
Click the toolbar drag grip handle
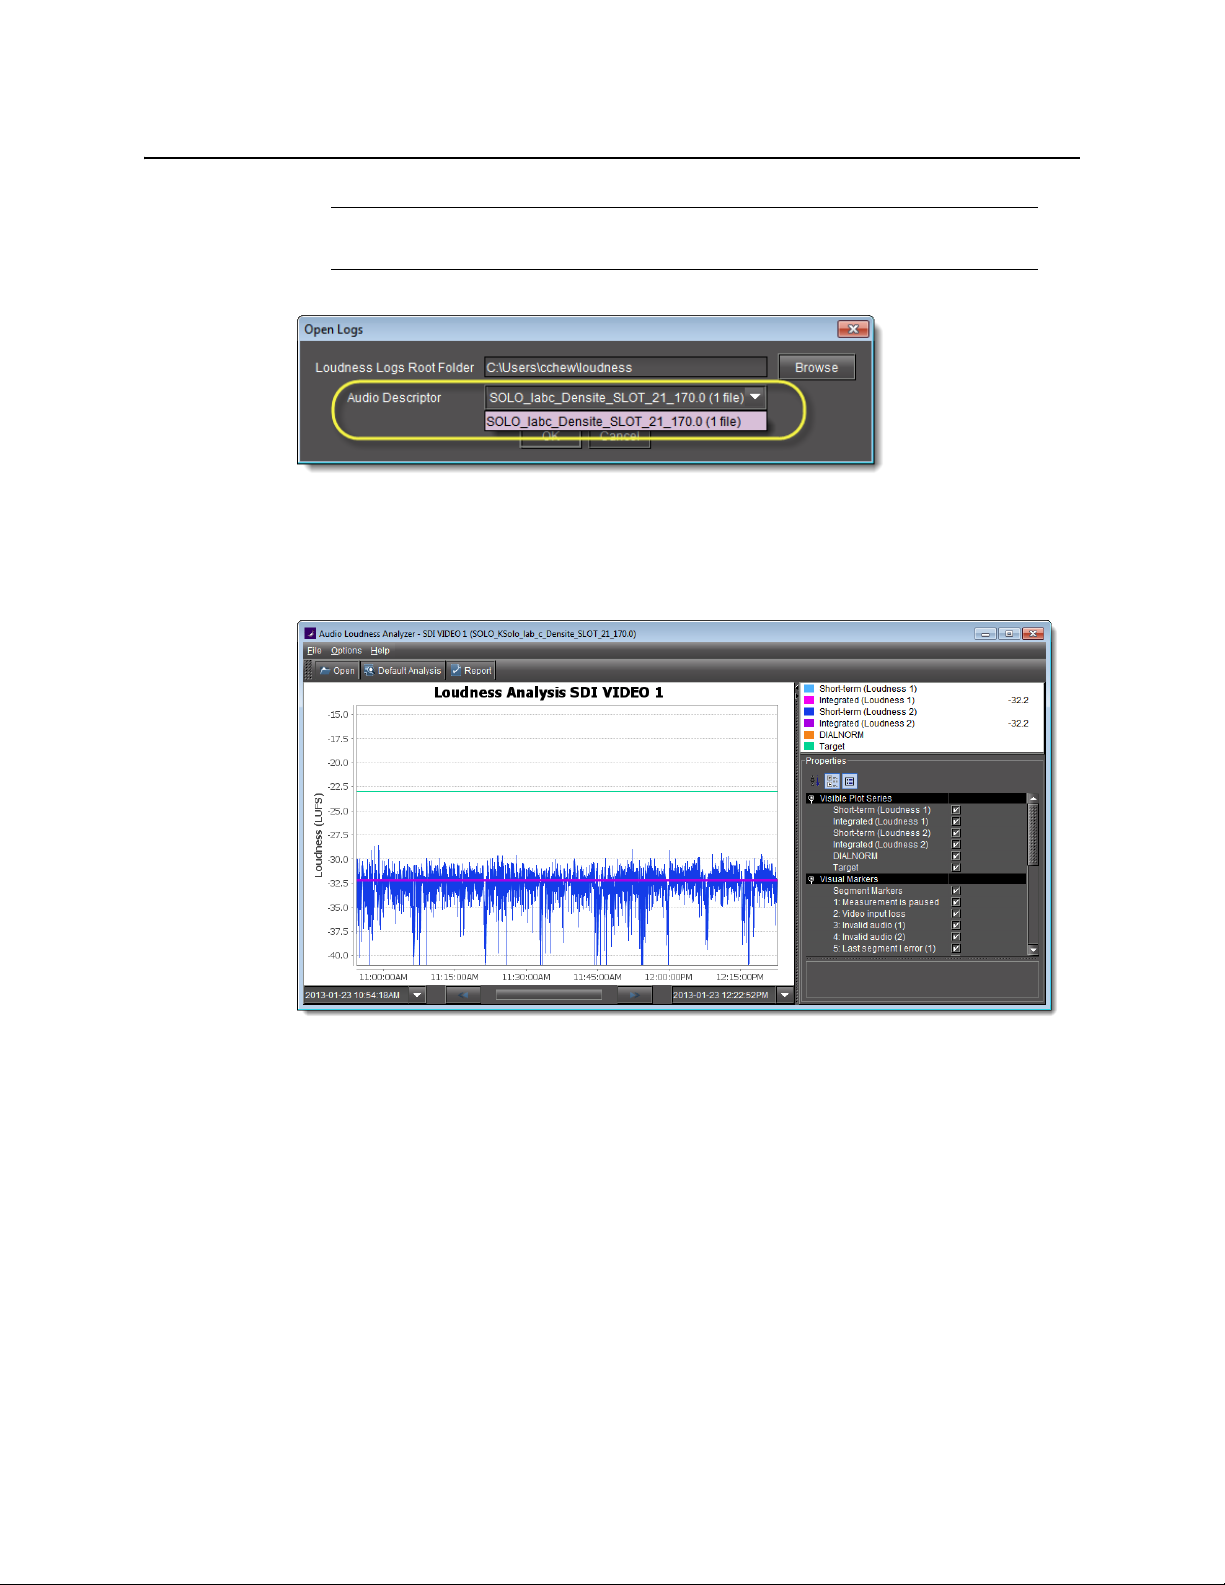click(309, 671)
